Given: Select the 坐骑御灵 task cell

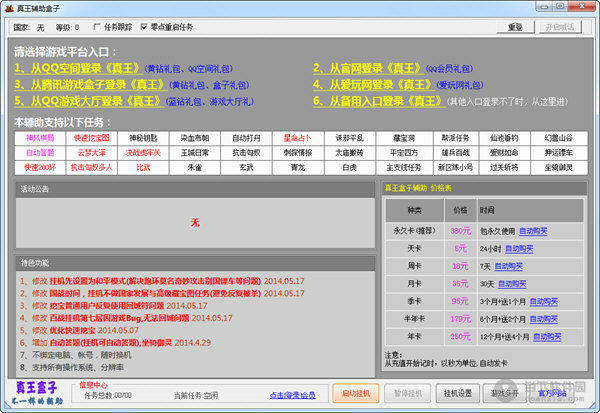Looking at the screenshot, I should tap(559, 168).
